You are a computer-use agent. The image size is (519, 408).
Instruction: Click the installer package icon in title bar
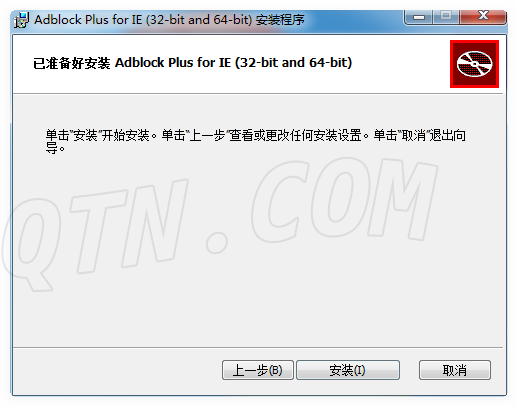pyautogui.click(x=22, y=20)
